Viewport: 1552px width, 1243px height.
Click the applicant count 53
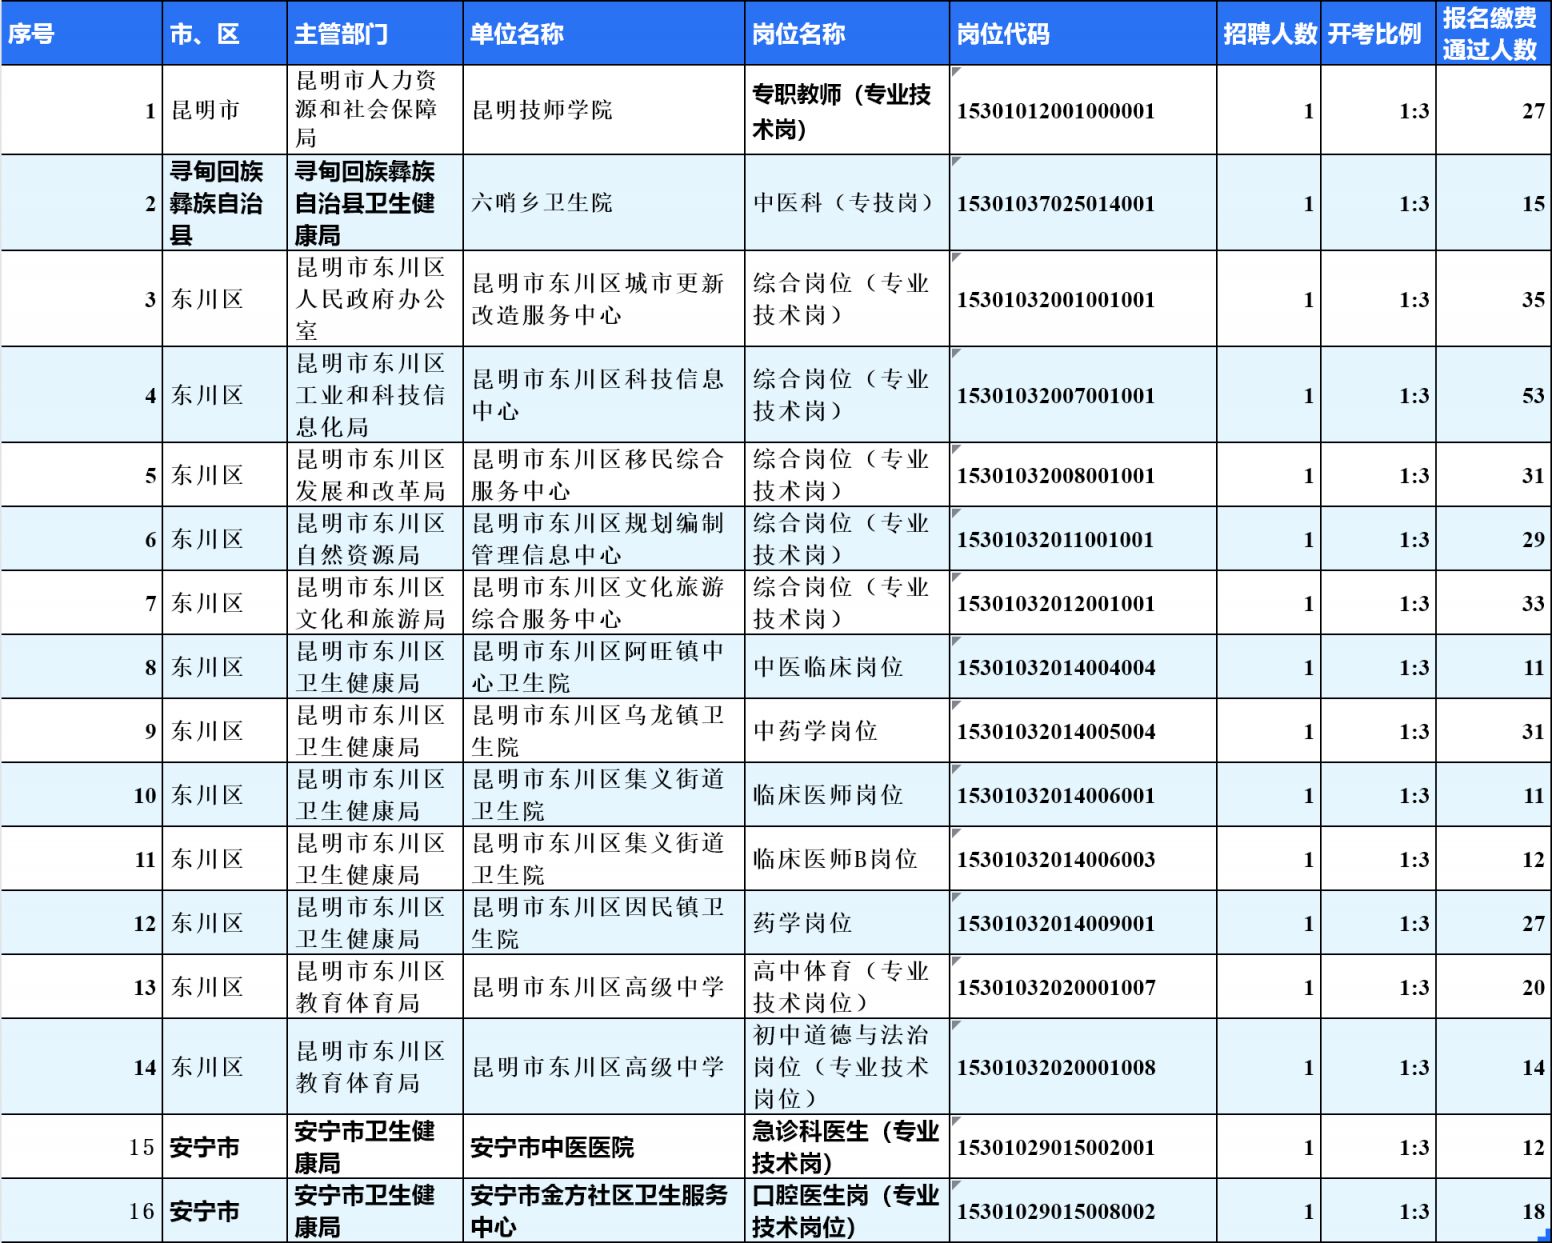click(x=1494, y=395)
